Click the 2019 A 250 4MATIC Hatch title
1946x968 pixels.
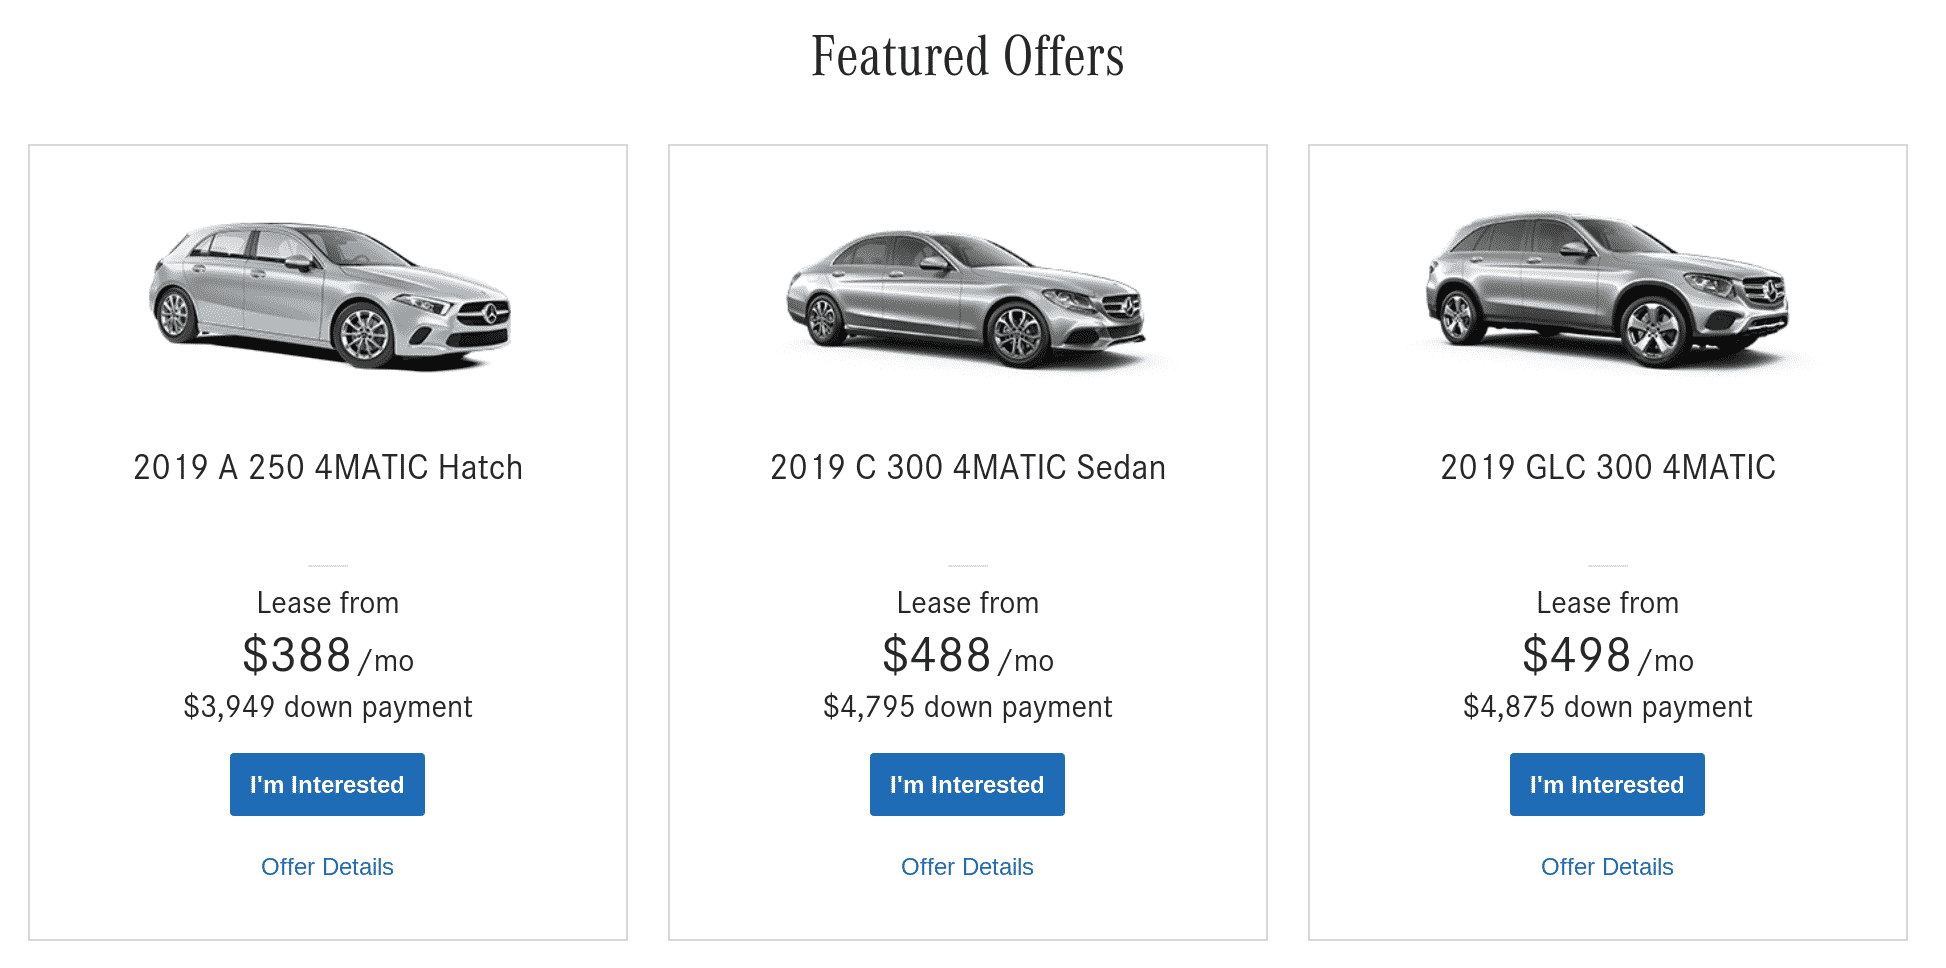(328, 467)
